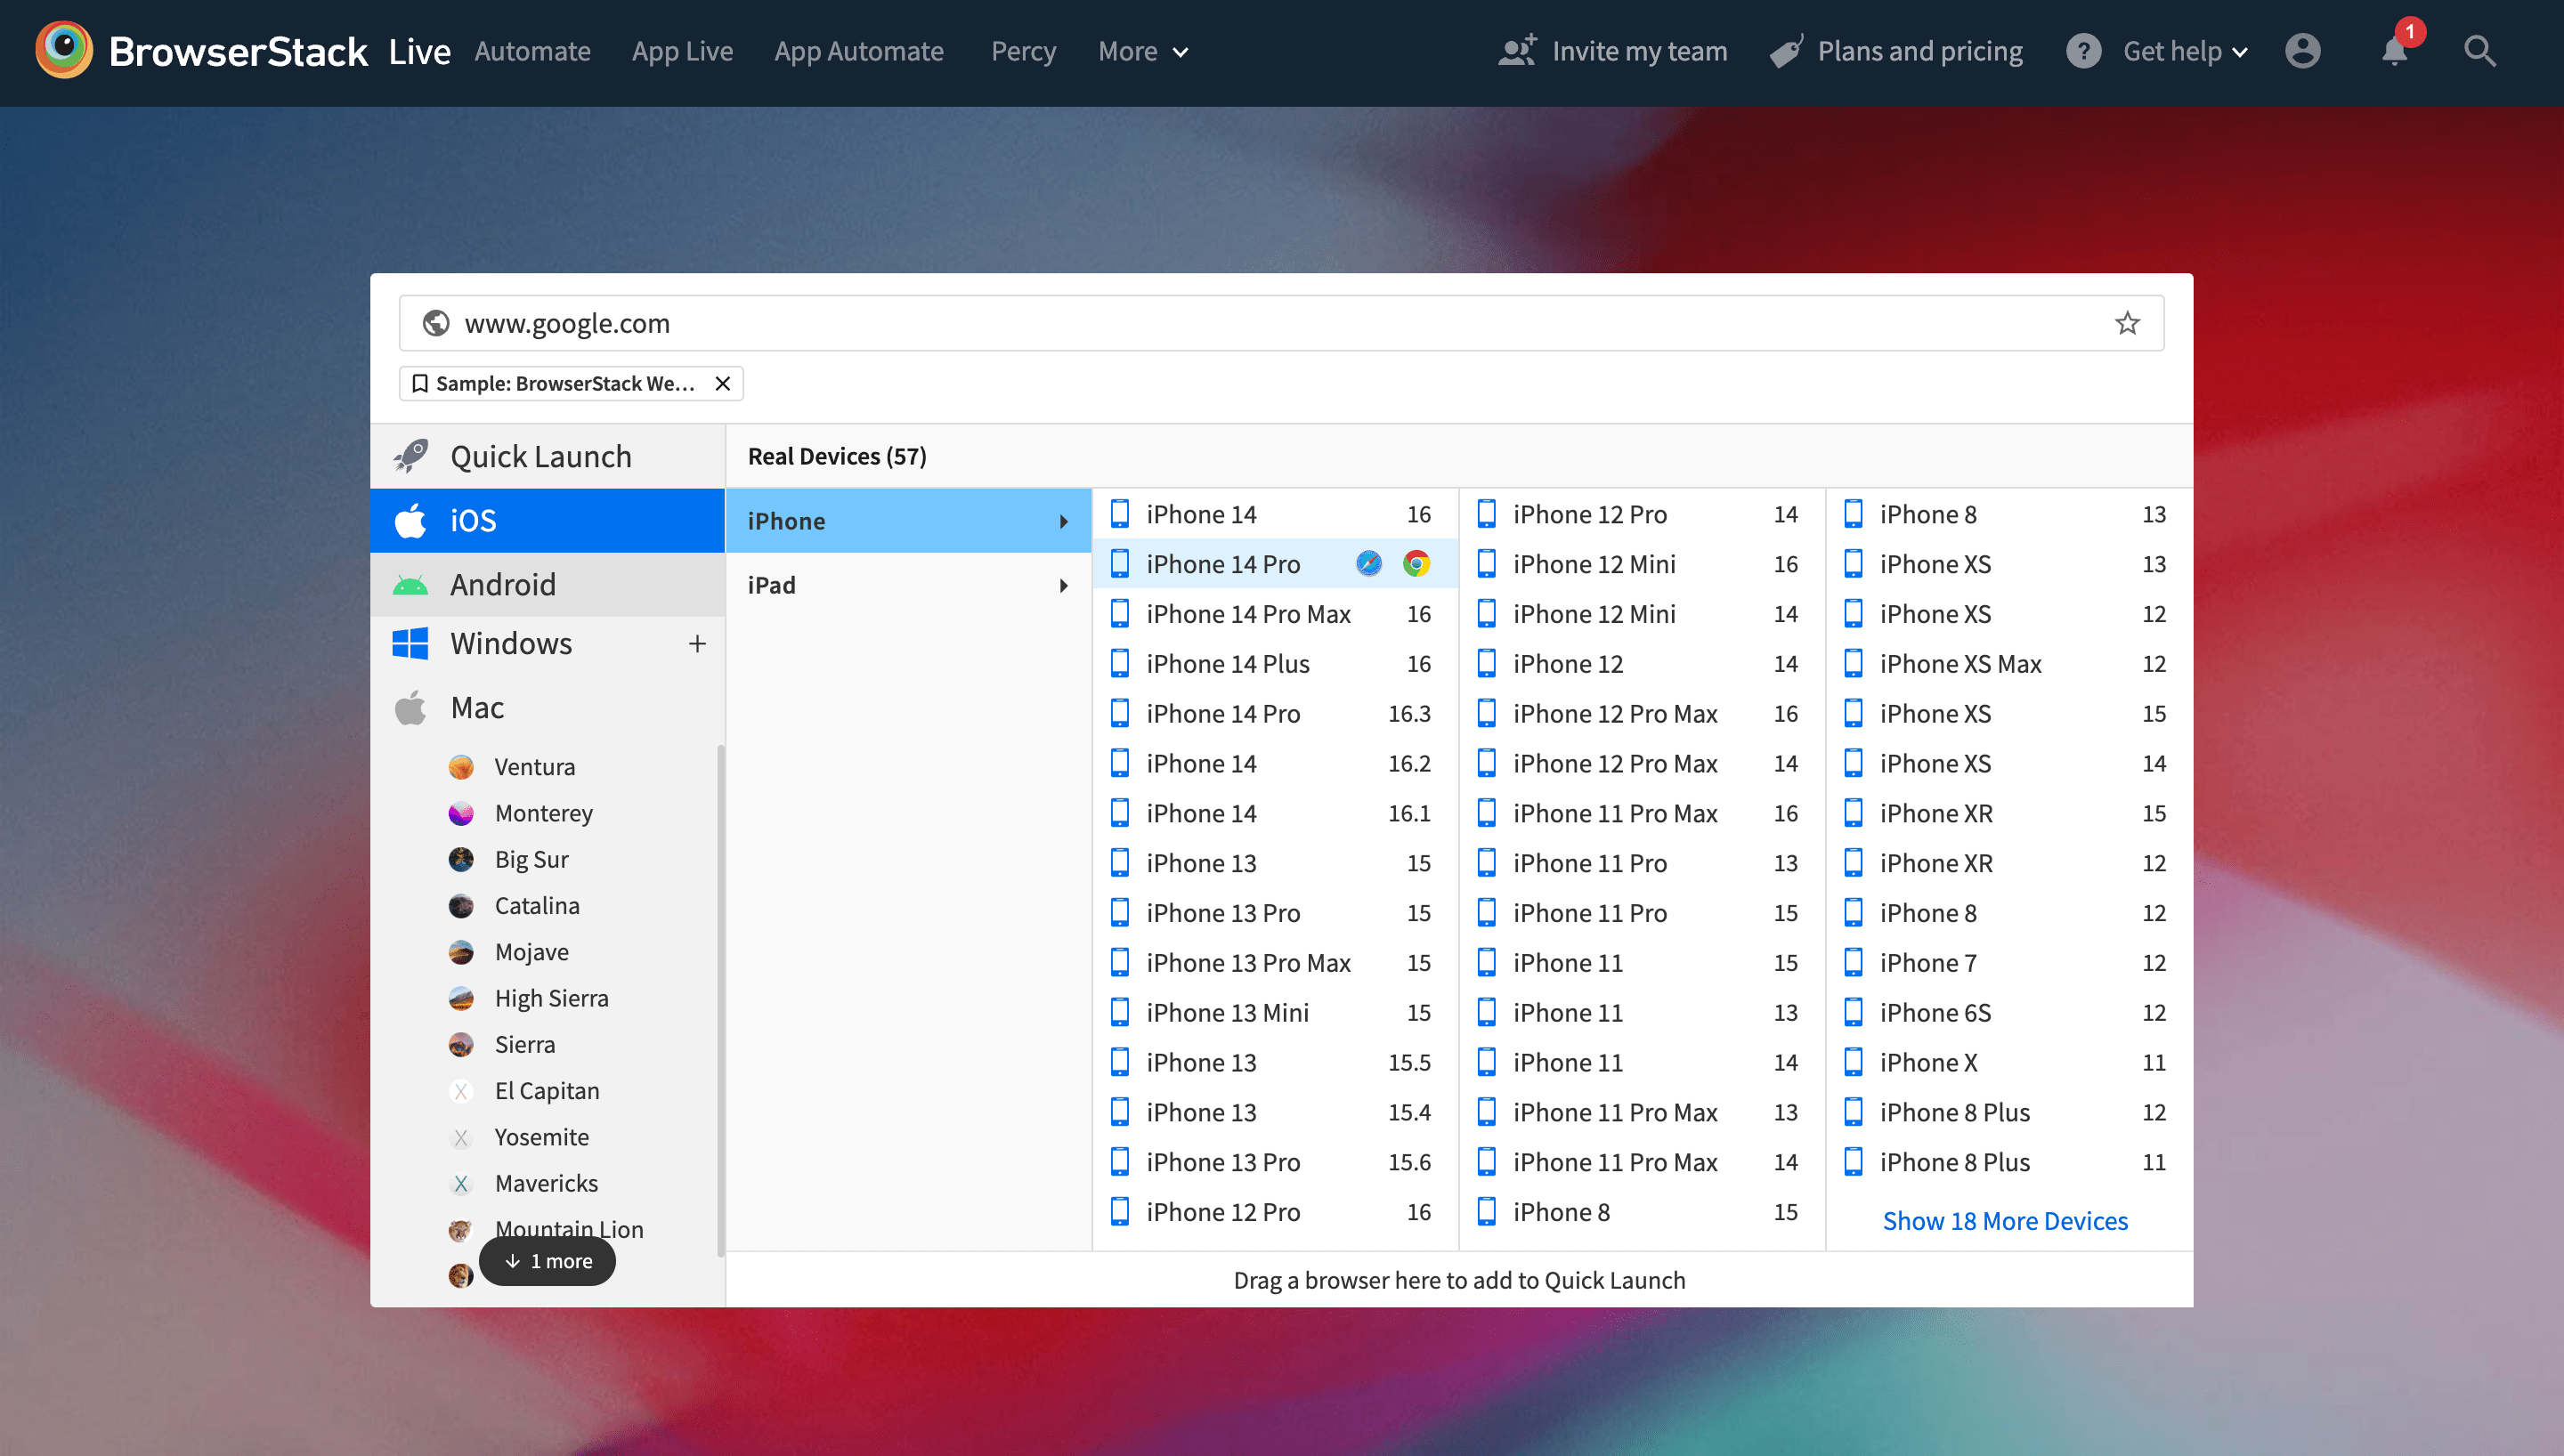Open the App Automate section
Screen dimensions: 2564x1456
[x=859, y=51]
